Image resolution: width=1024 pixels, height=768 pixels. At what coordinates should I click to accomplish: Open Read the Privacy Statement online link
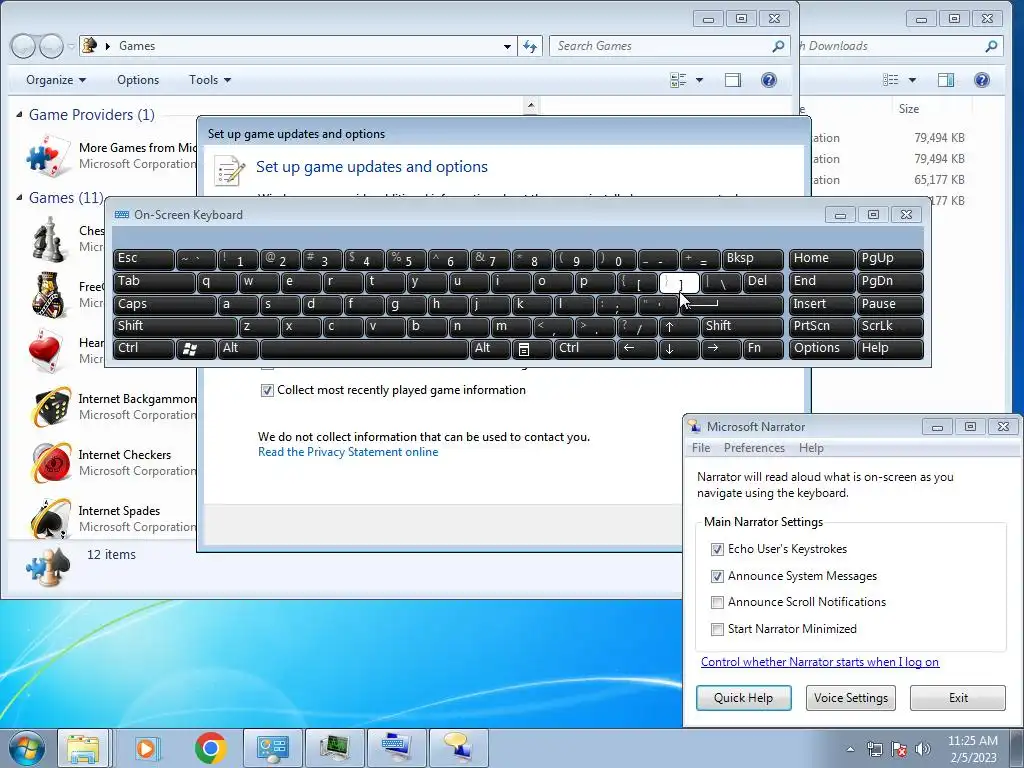348,452
